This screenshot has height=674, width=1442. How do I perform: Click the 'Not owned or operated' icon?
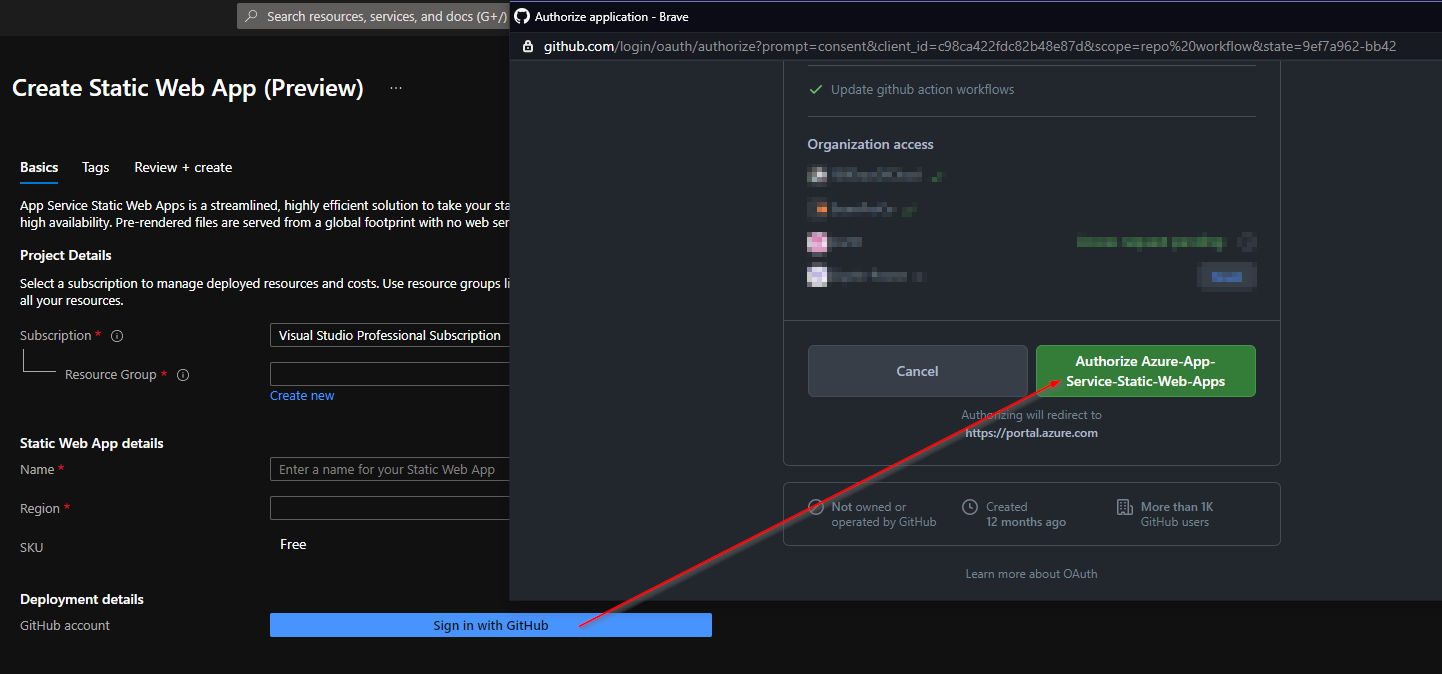point(816,507)
